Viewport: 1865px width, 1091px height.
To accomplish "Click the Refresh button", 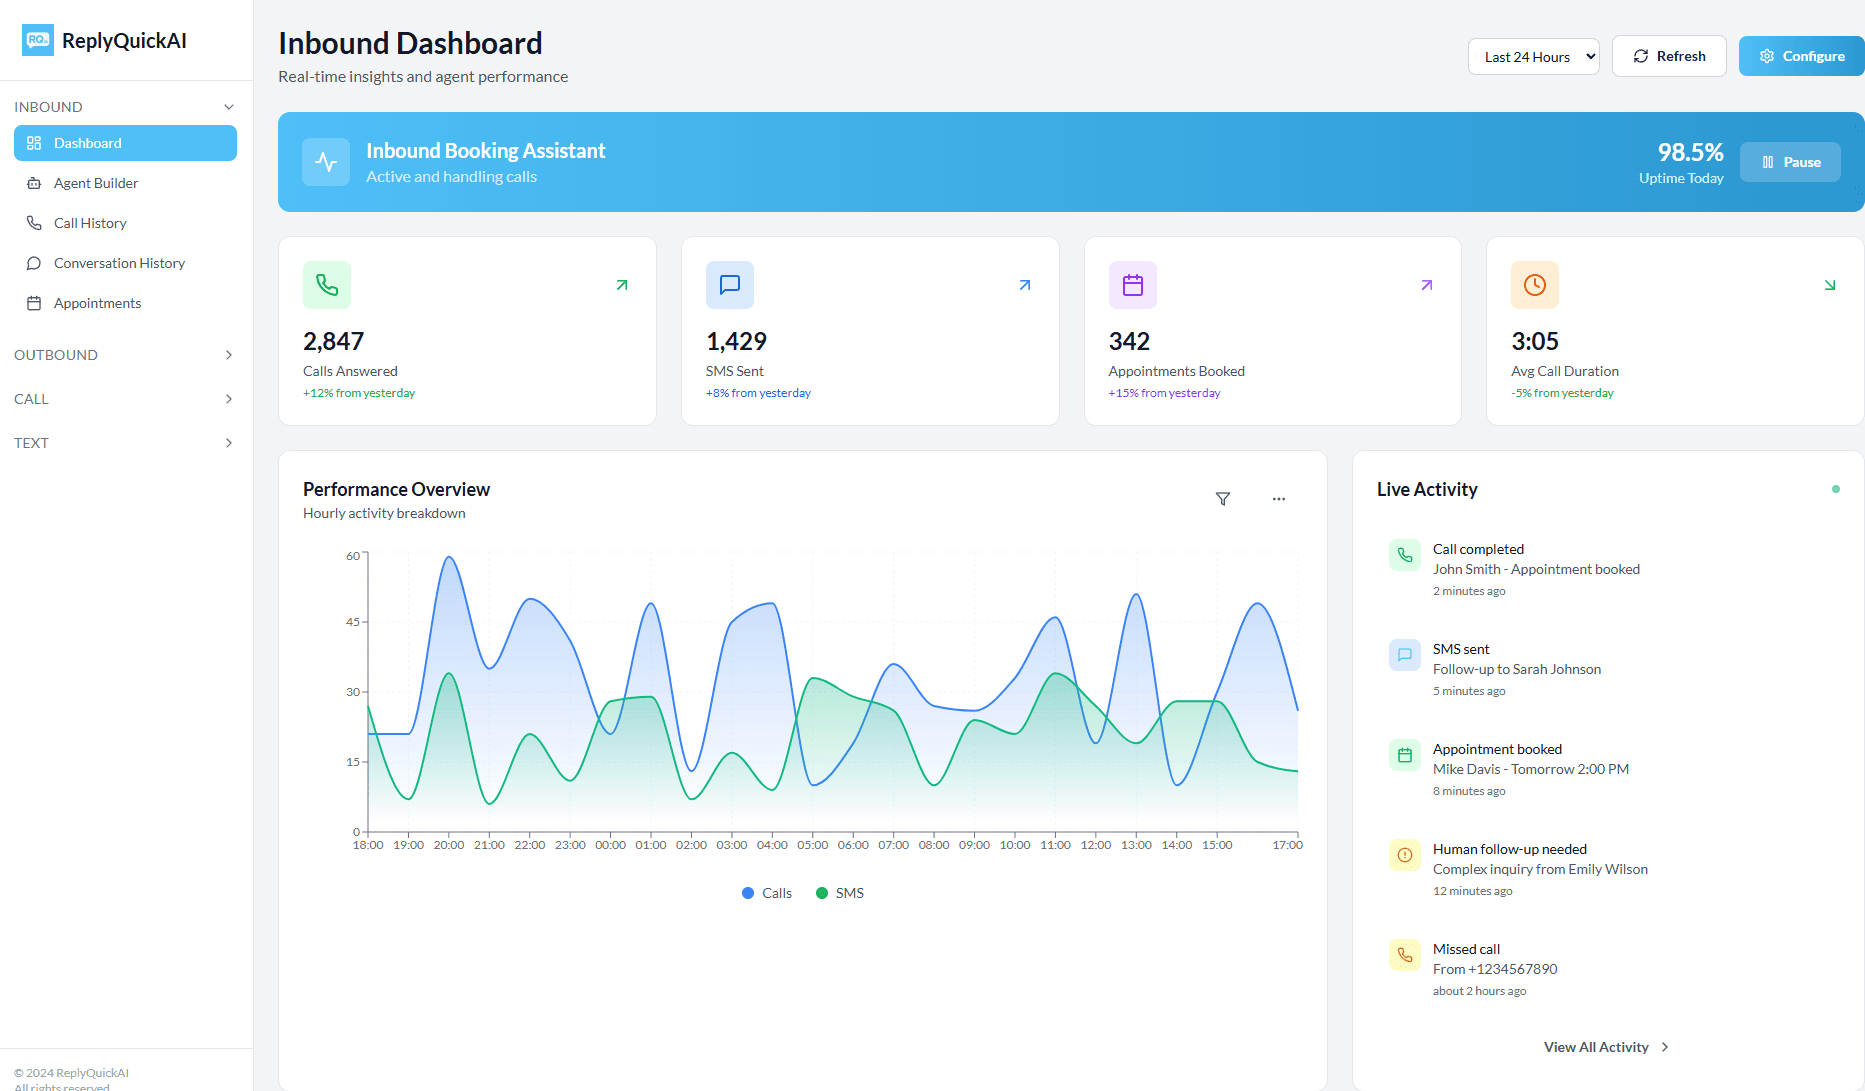I will (x=1668, y=56).
